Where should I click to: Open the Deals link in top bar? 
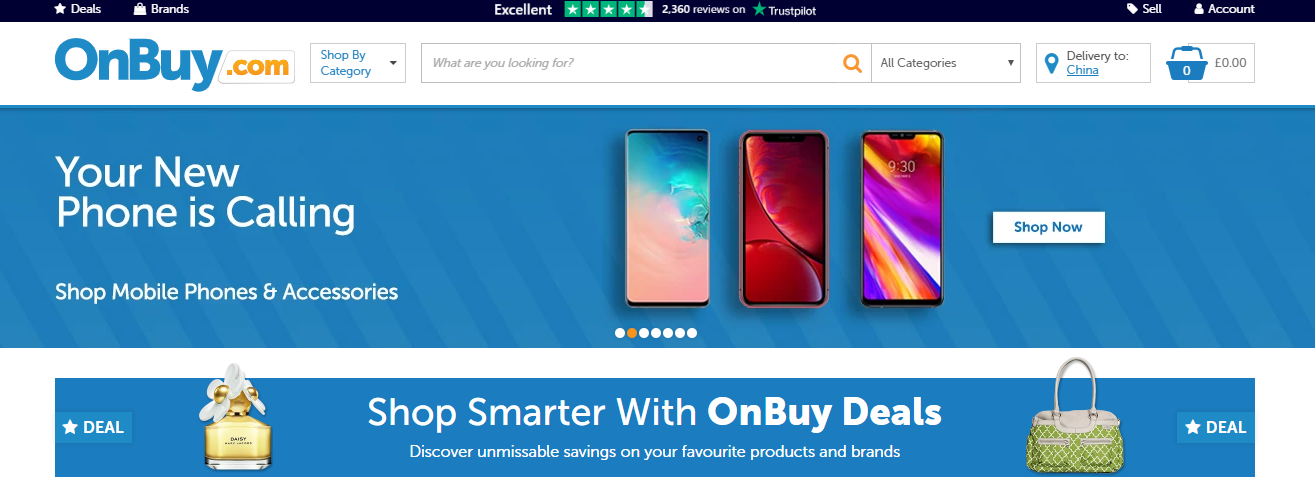[x=77, y=9]
